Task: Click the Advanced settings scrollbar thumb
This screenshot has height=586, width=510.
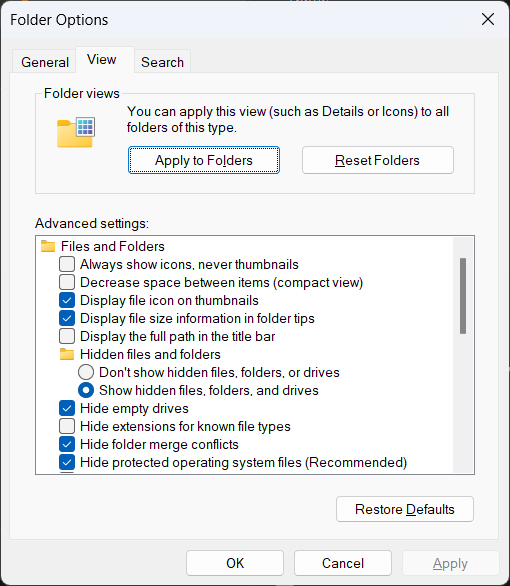Action: pos(463,296)
